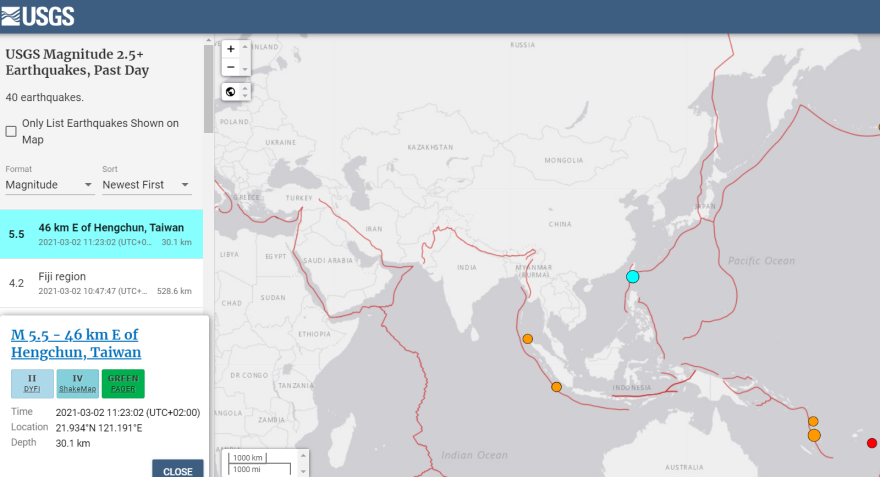The image size is (880, 477).
Task: Close the earthquake details popup
Action: pos(177,471)
